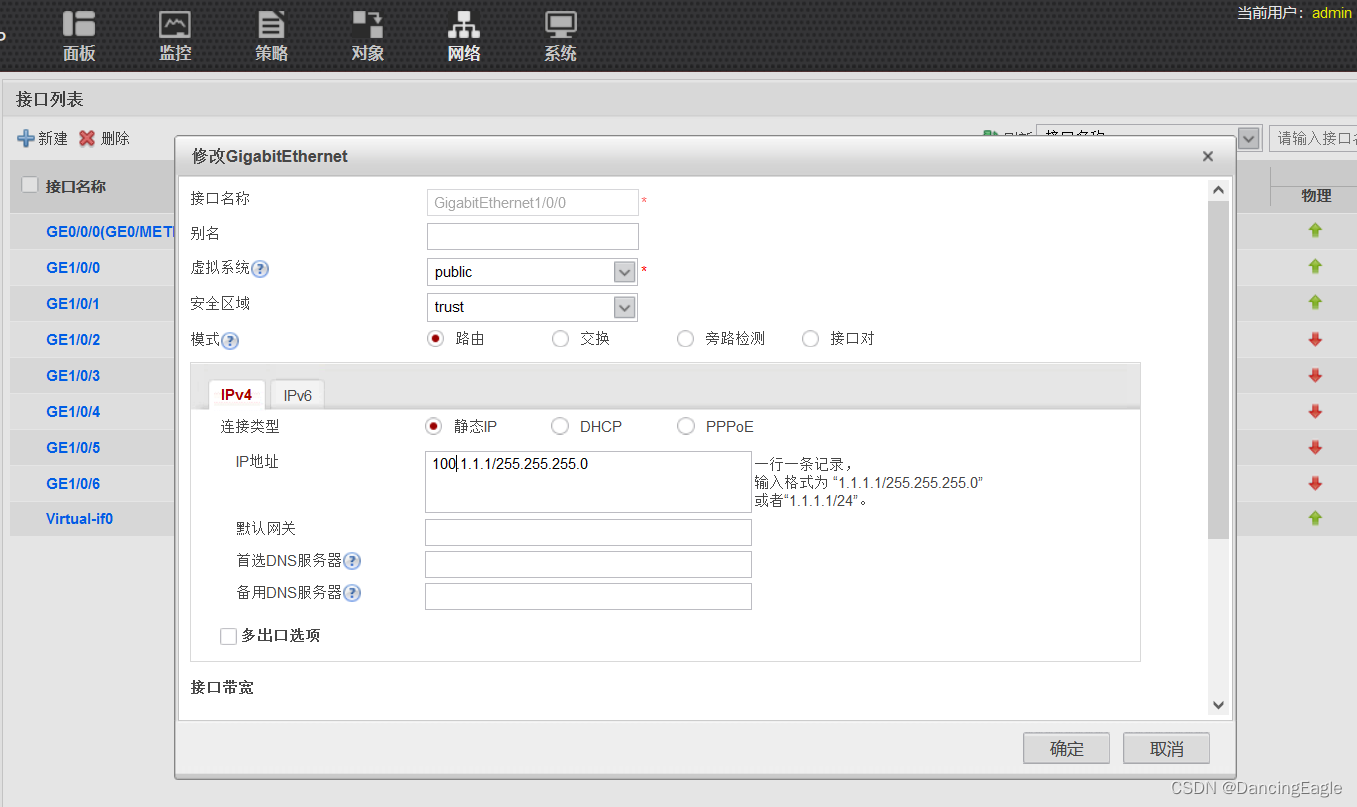The image size is (1357, 807).
Task: Click the IP地址 text area
Action: coord(588,482)
